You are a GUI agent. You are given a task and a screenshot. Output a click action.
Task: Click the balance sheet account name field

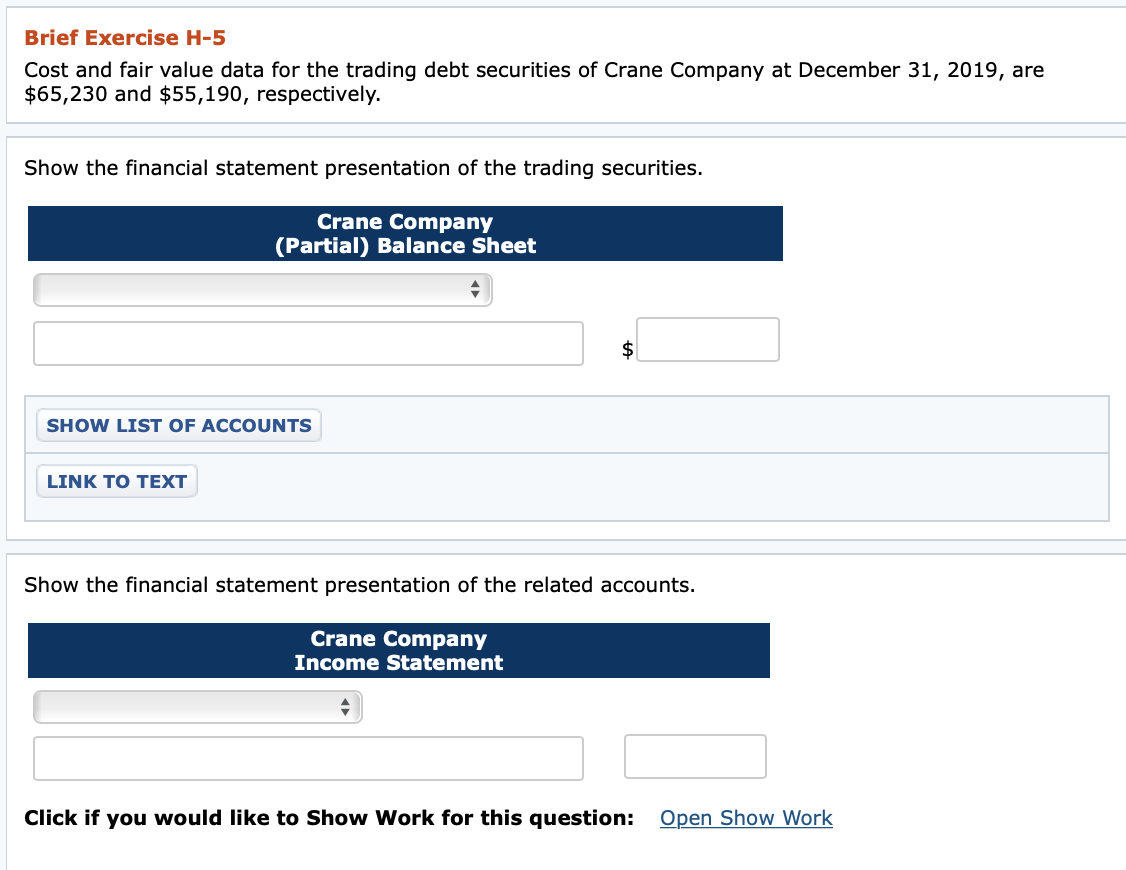tap(308, 343)
